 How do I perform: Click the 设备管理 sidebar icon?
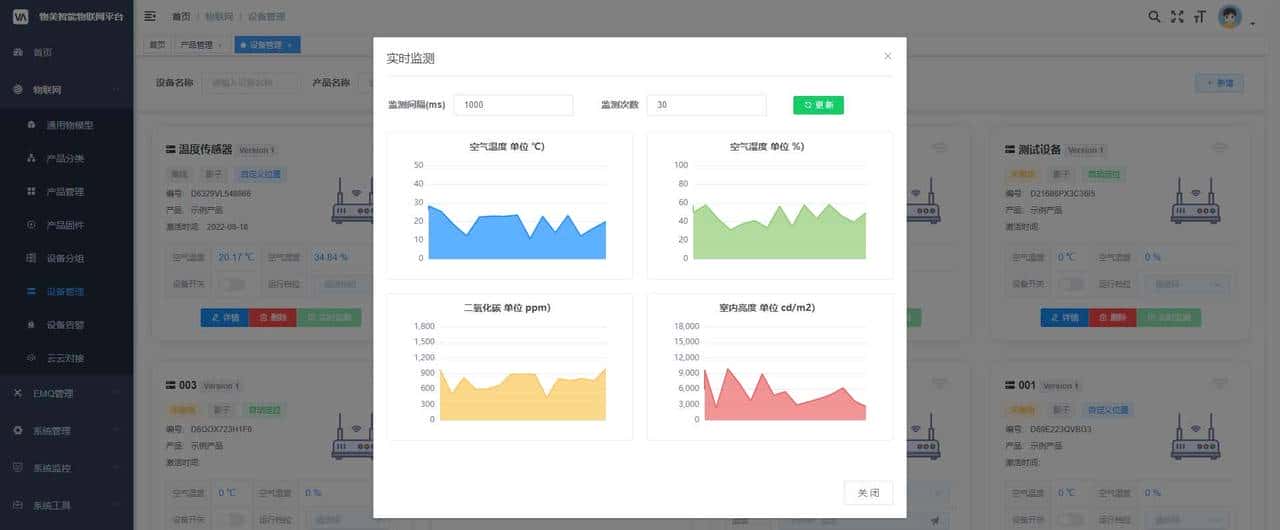tap(32, 291)
